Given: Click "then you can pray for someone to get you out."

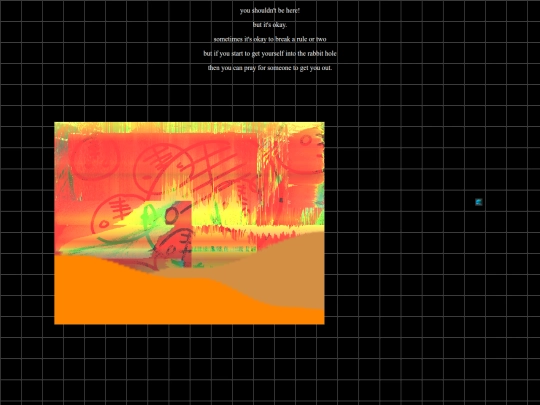Looking at the screenshot, I should 270,68.
